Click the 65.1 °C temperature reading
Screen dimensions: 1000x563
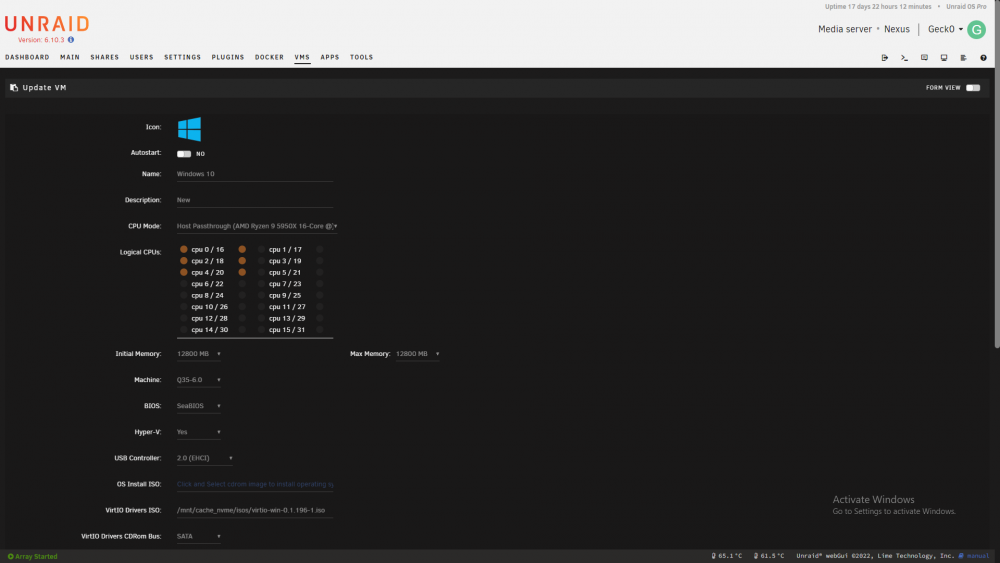730,556
